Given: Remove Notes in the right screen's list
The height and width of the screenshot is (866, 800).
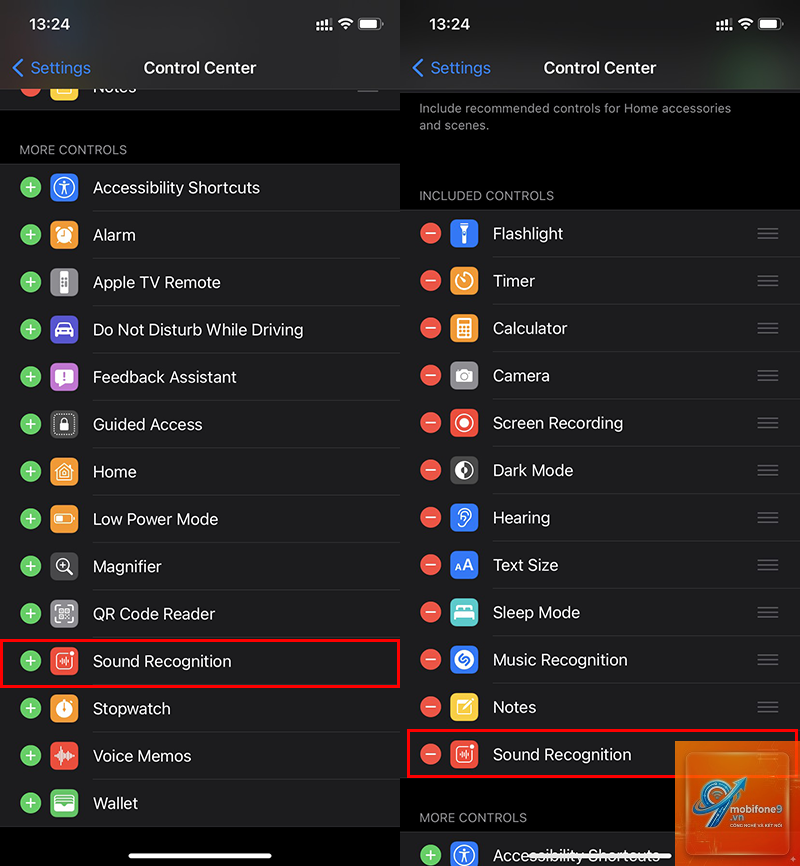Looking at the screenshot, I should tap(430, 707).
